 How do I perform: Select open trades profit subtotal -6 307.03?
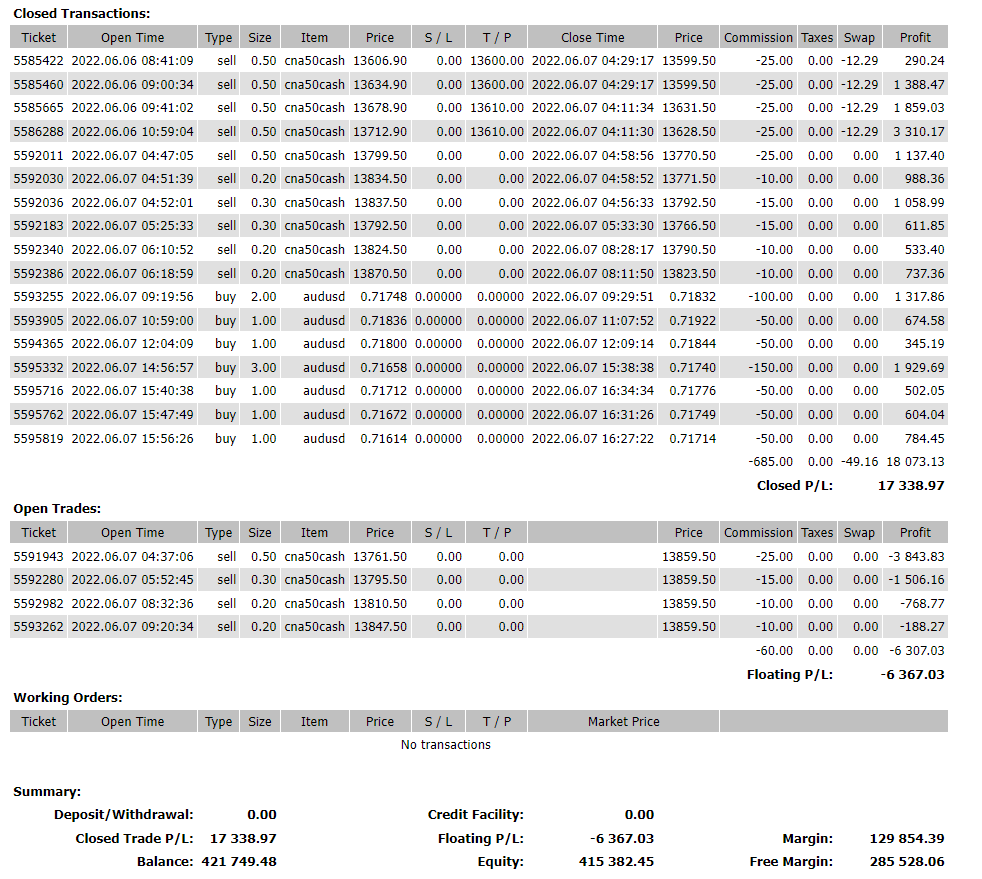point(917,650)
